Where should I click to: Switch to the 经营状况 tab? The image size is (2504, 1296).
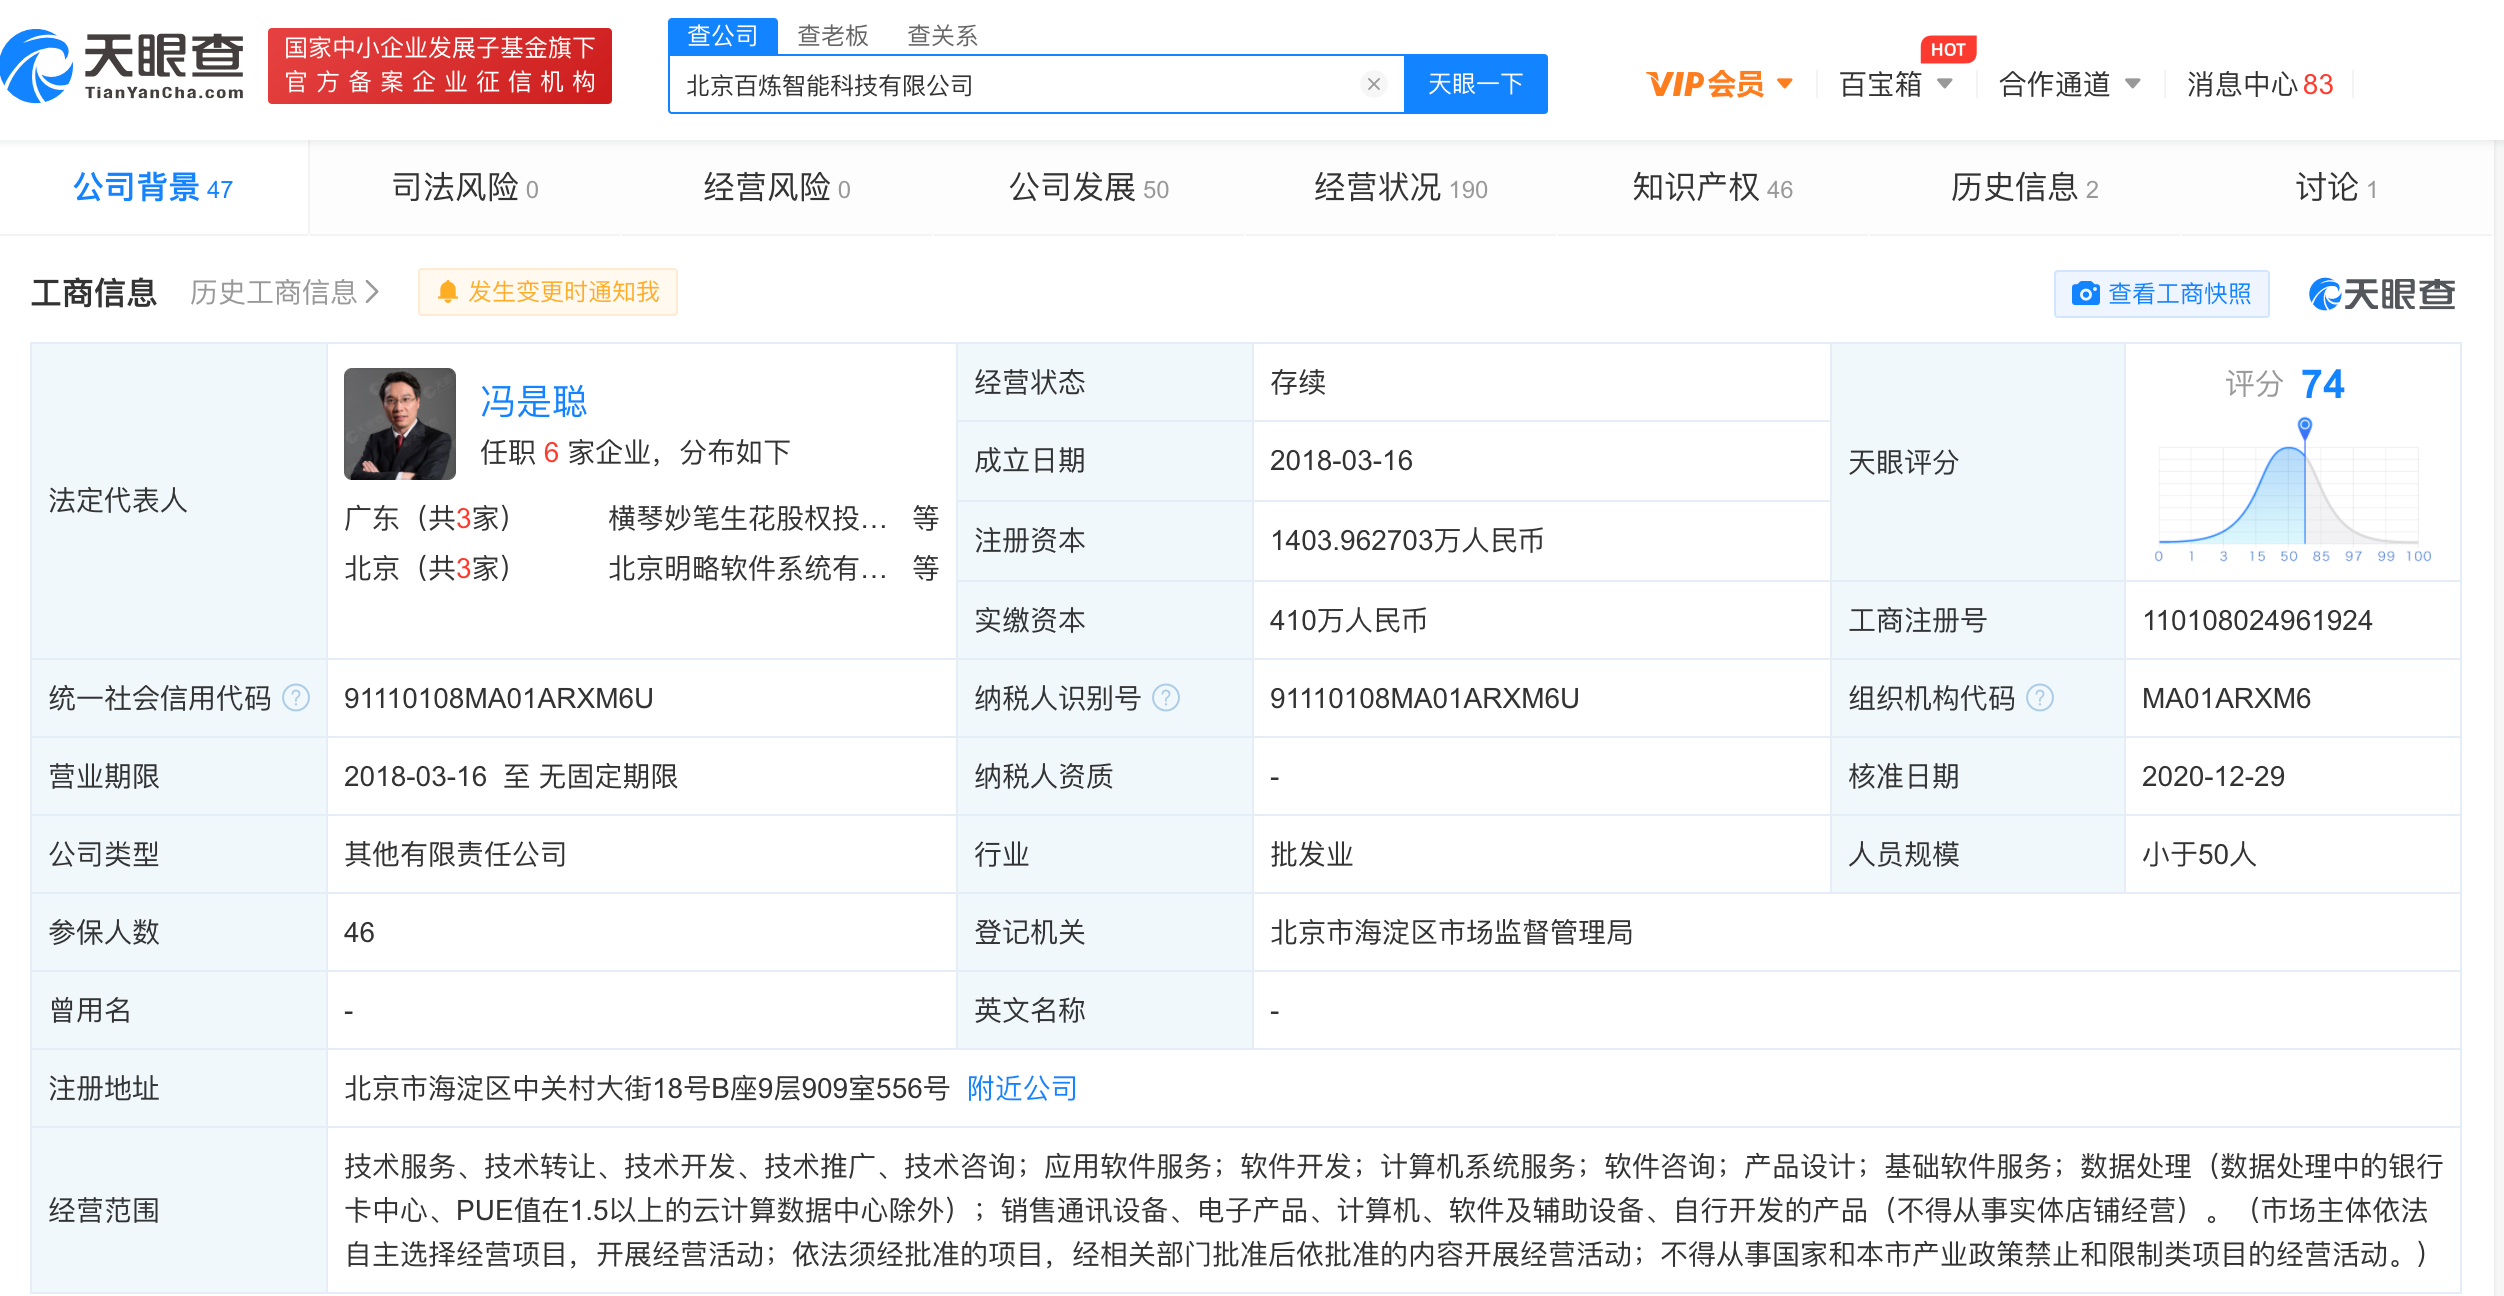(x=1401, y=188)
